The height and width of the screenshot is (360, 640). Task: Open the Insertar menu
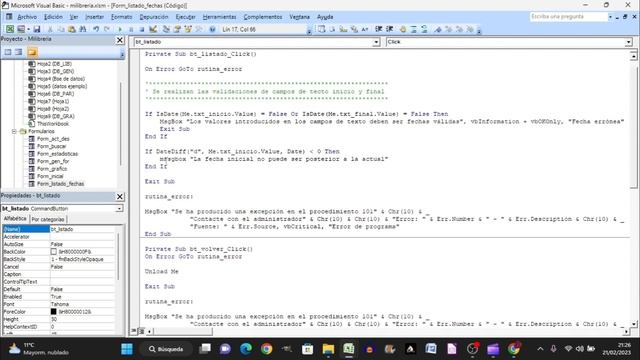click(94, 17)
